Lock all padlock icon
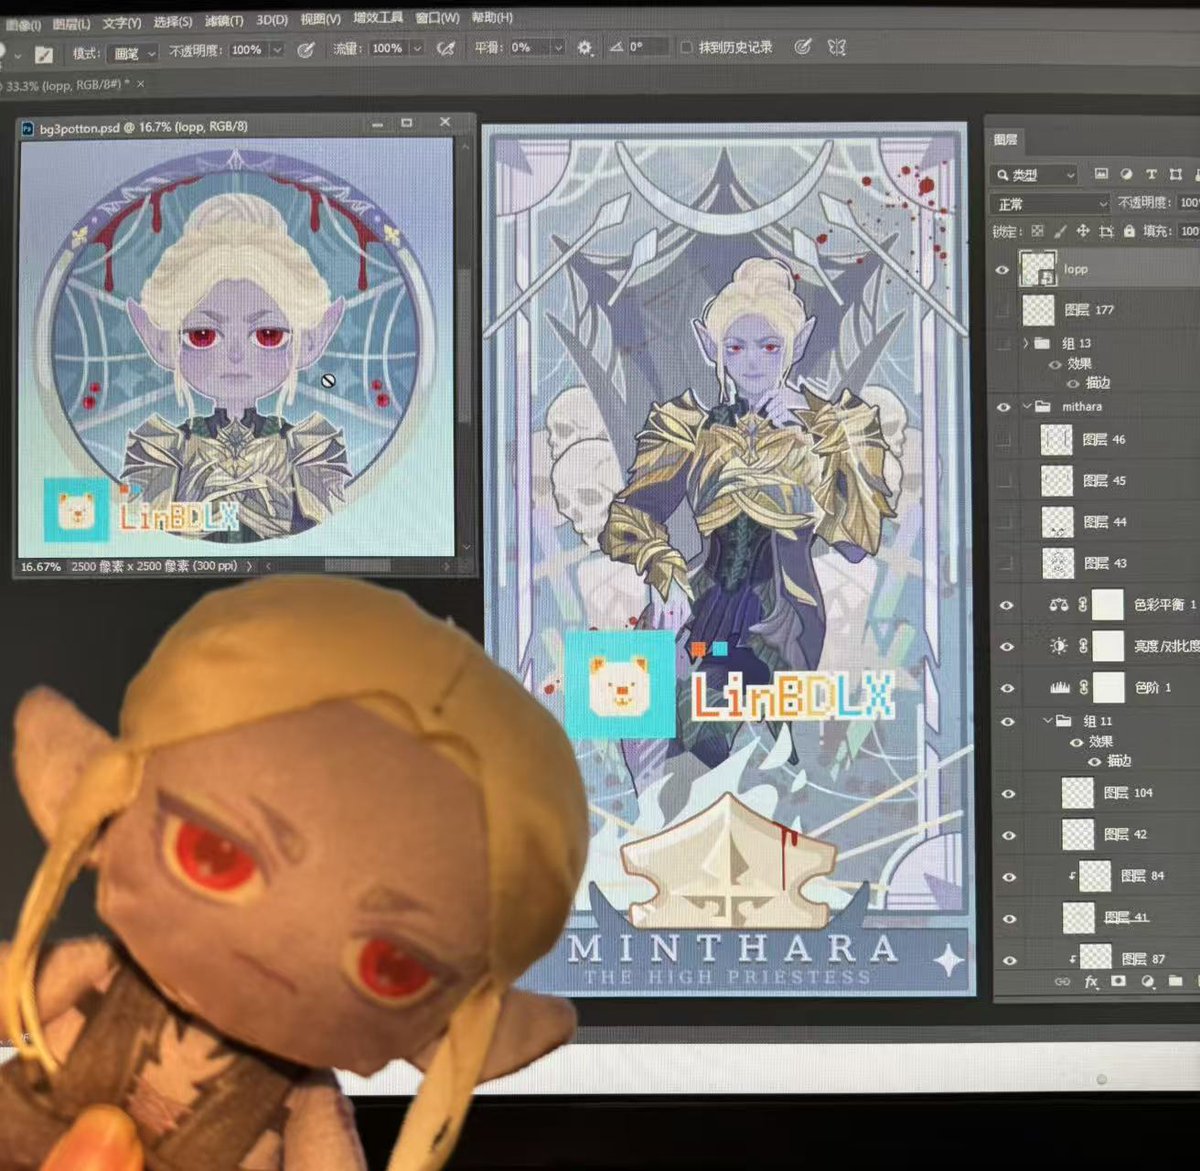This screenshot has height=1171, width=1200. point(1129,231)
